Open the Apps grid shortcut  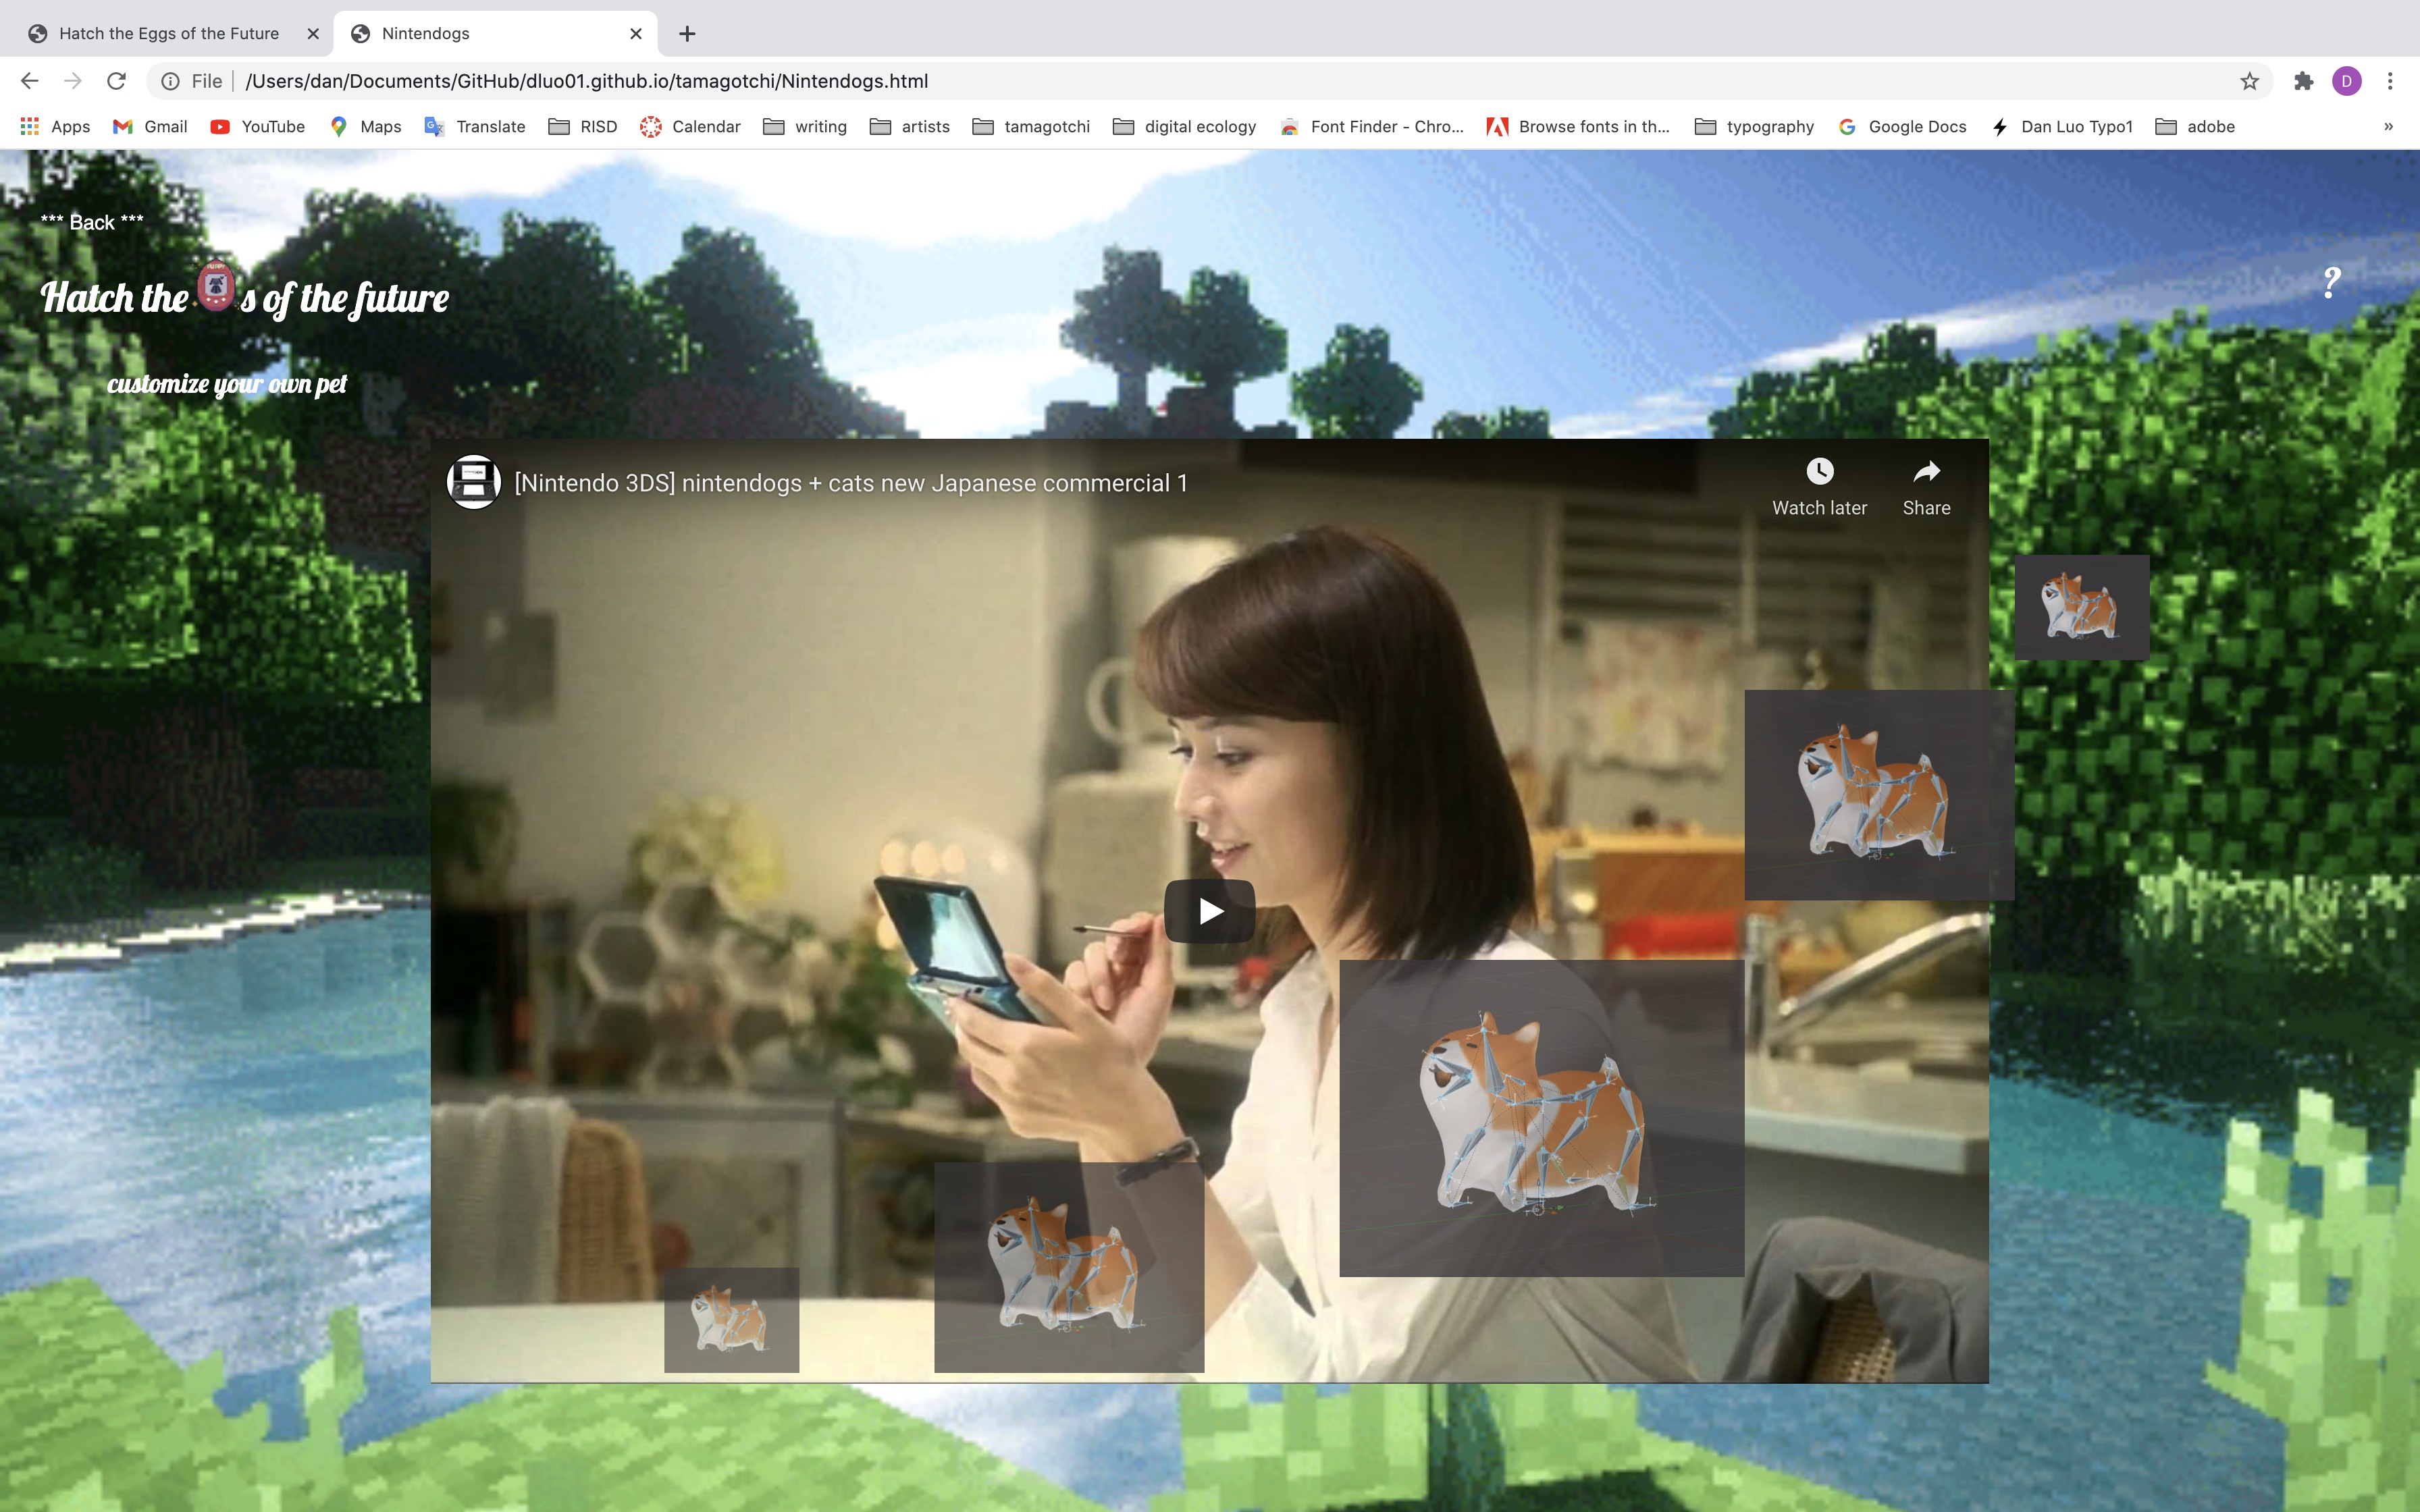[x=55, y=126]
